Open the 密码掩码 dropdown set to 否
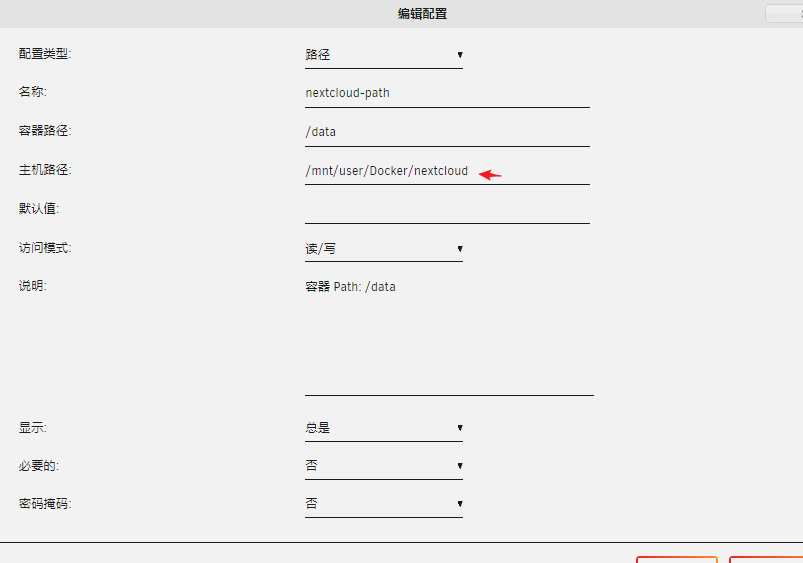Screen dimensions: 803x563 pos(383,504)
